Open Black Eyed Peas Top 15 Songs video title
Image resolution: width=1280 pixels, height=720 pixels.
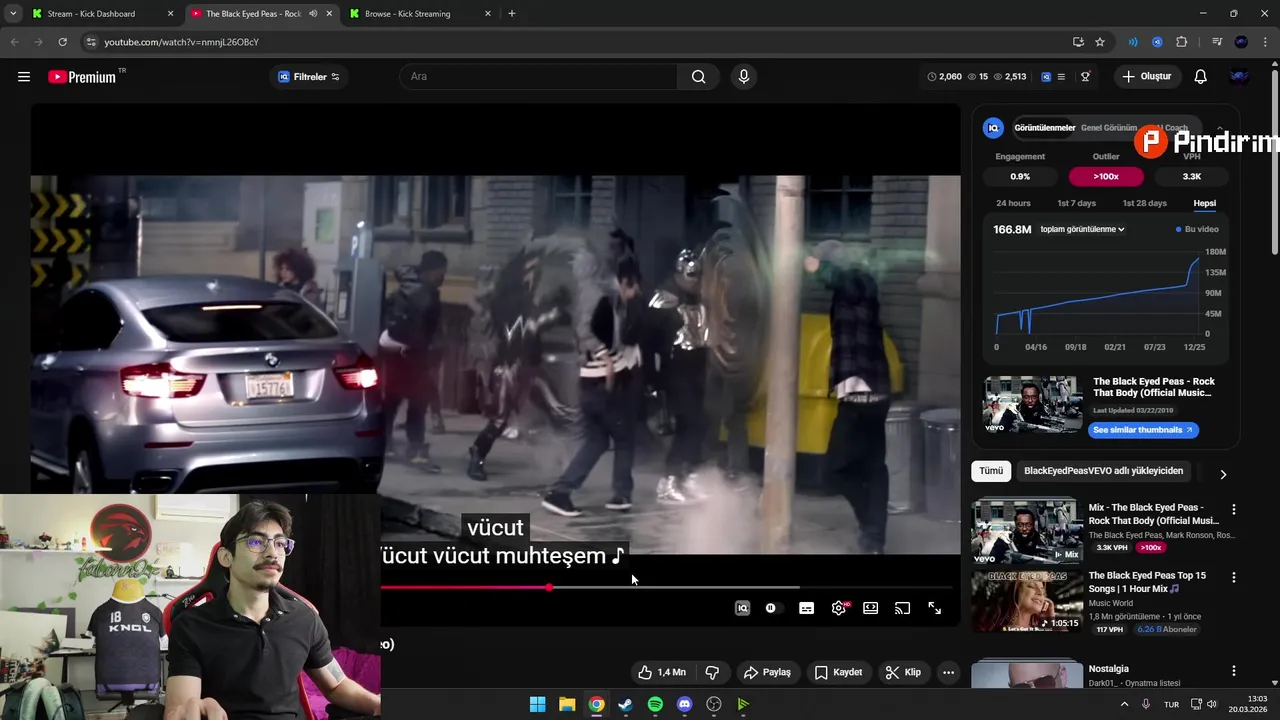point(1147,582)
